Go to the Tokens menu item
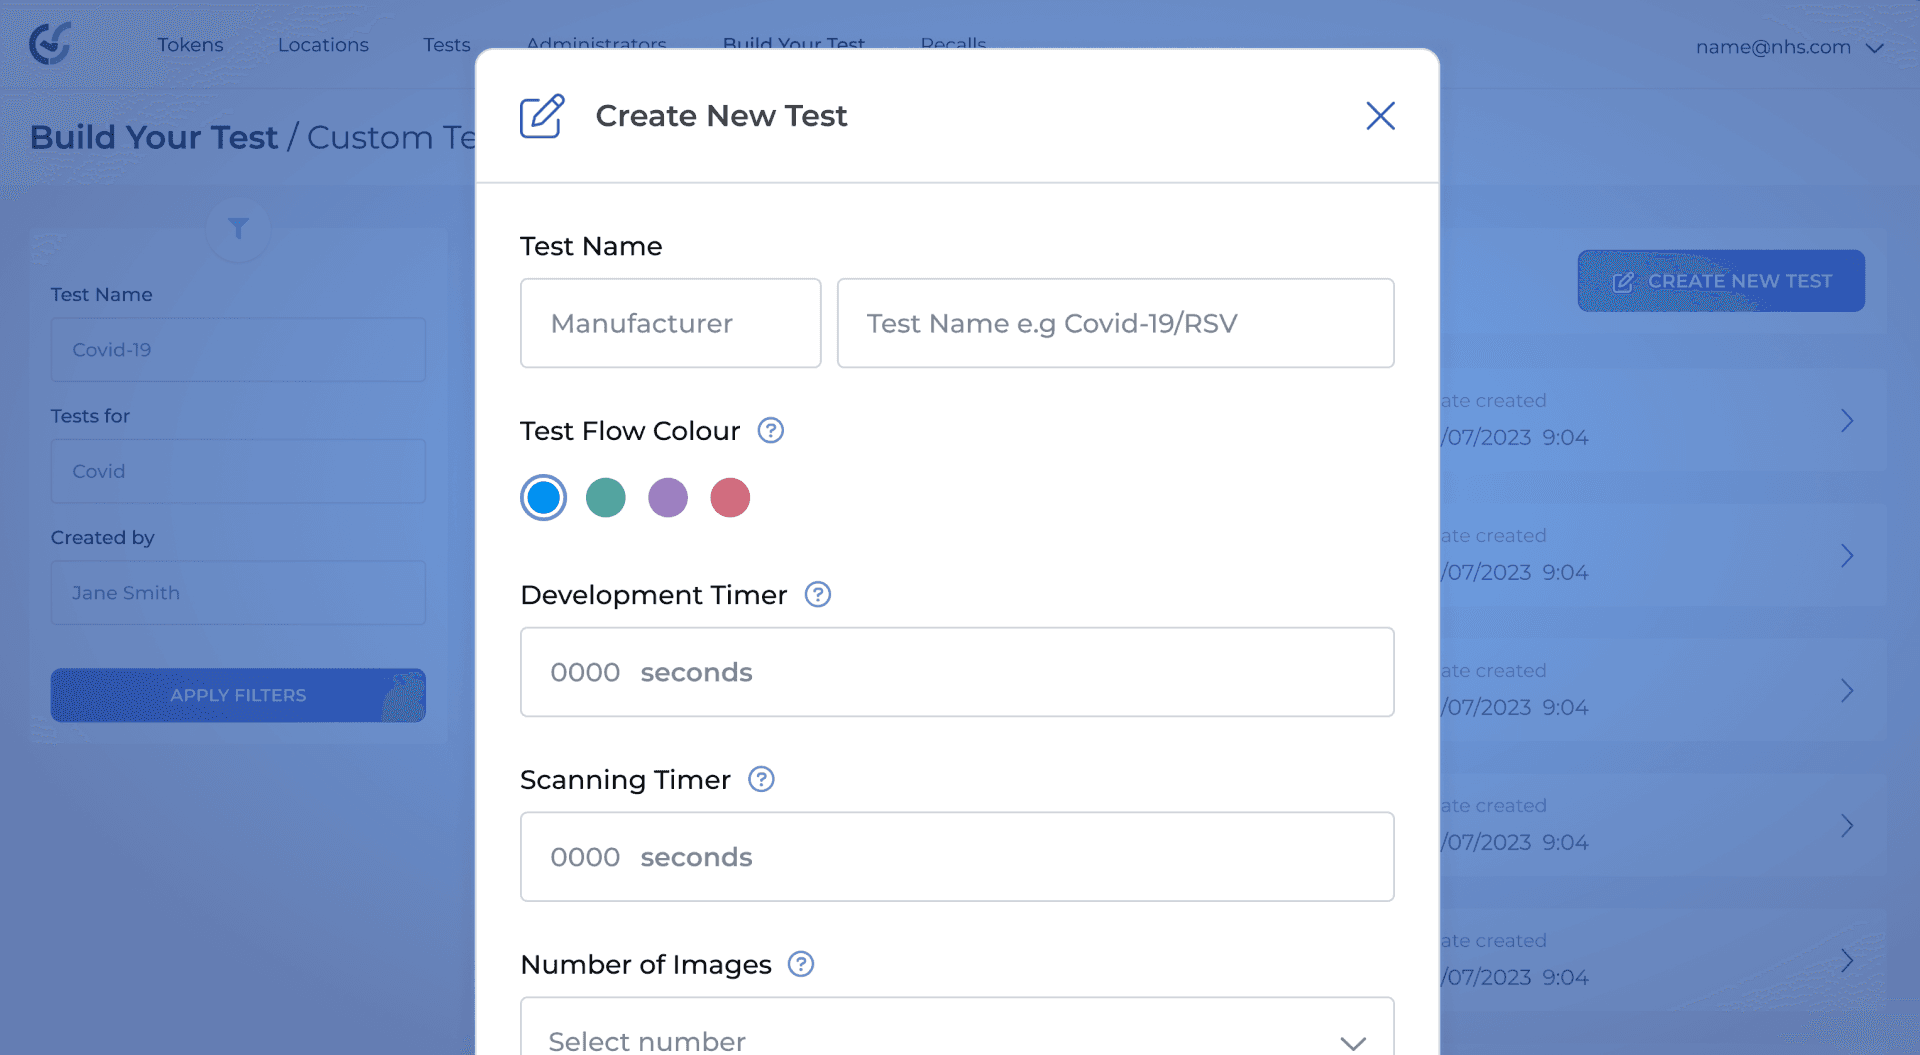The width and height of the screenshot is (1920, 1055). [x=190, y=45]
